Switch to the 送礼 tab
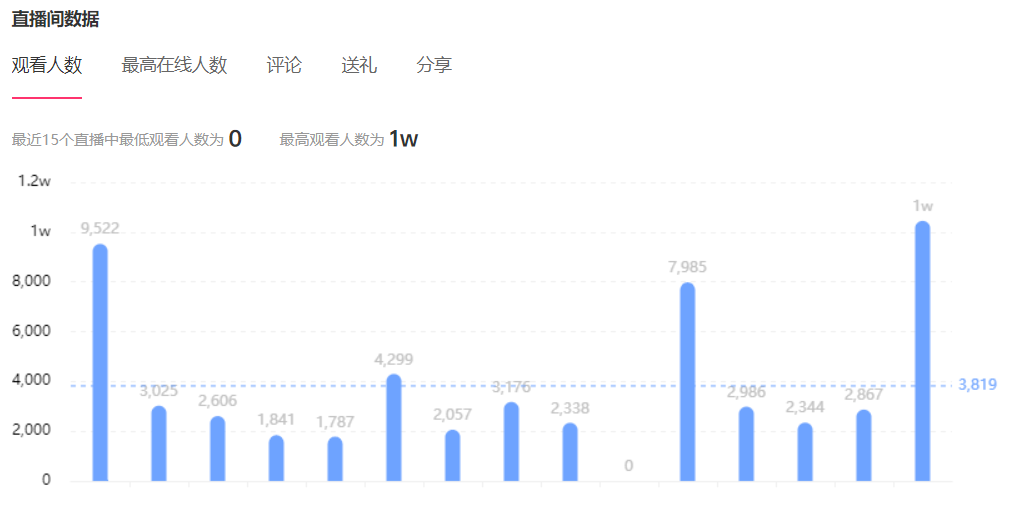 pos(359,65)
